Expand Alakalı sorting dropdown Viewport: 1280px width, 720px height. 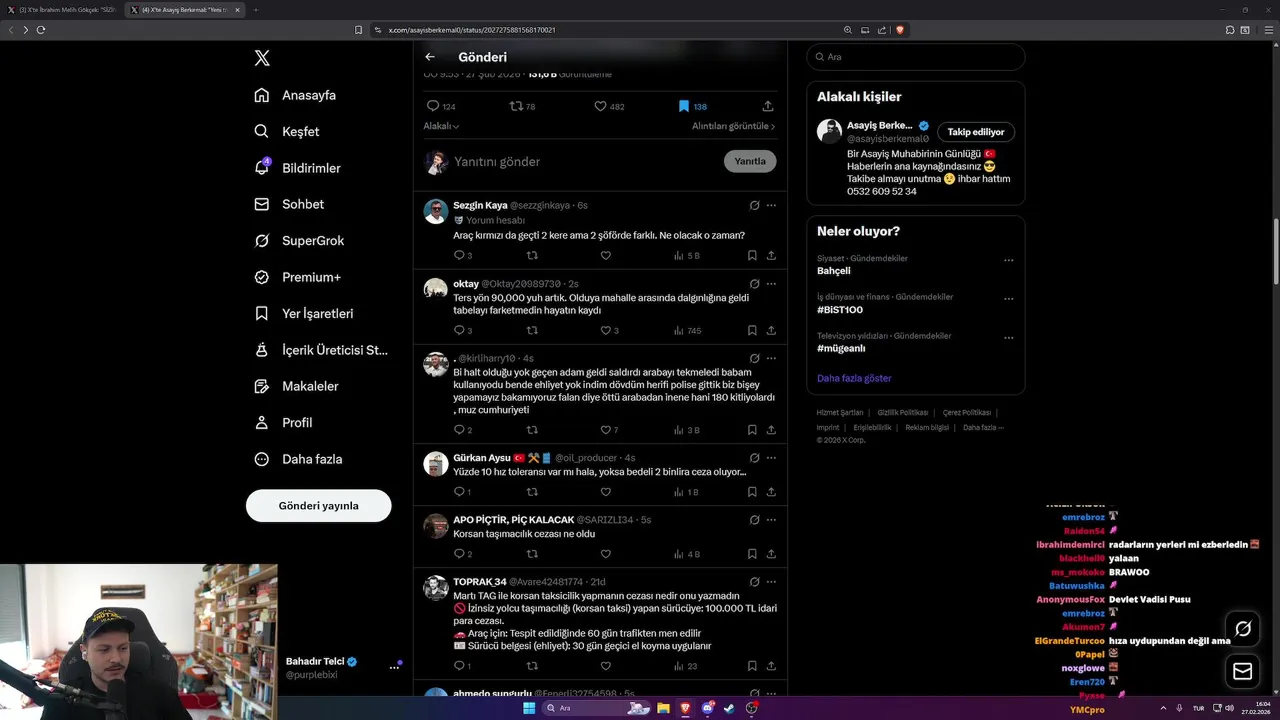point(441,126)
